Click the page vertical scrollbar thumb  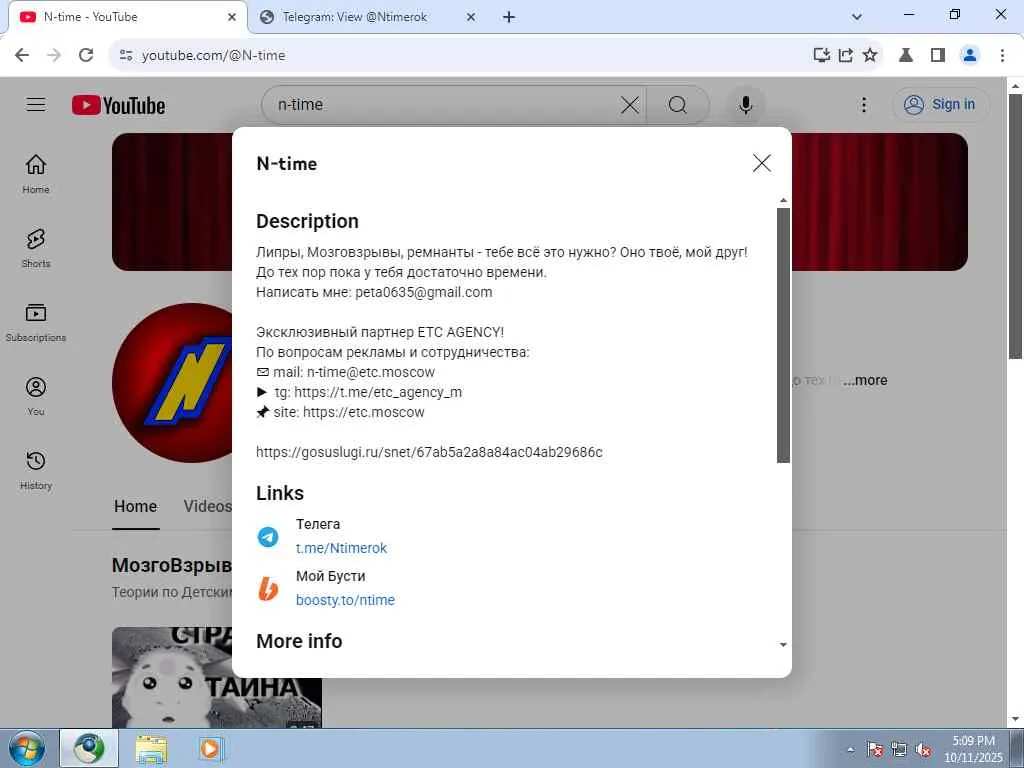tap(1015, 226)
